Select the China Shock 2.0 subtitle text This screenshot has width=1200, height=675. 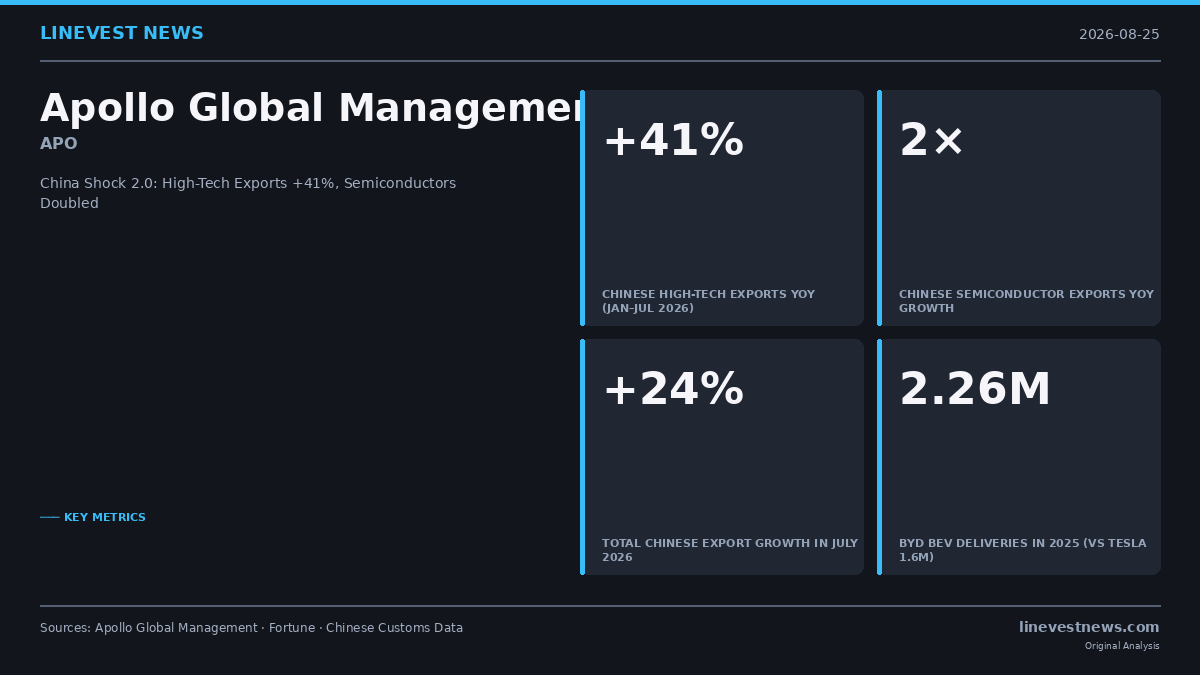[248, 193]
